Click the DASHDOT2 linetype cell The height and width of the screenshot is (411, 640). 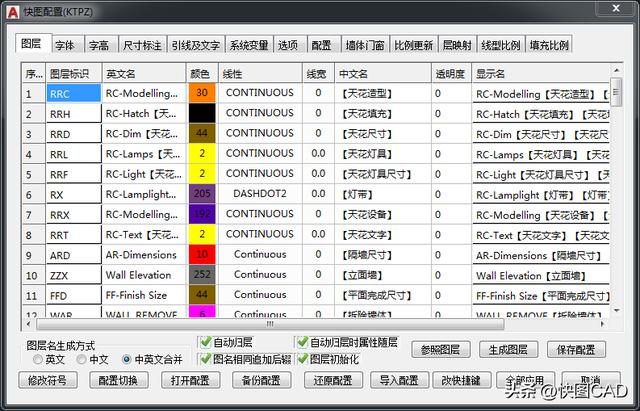260,194
